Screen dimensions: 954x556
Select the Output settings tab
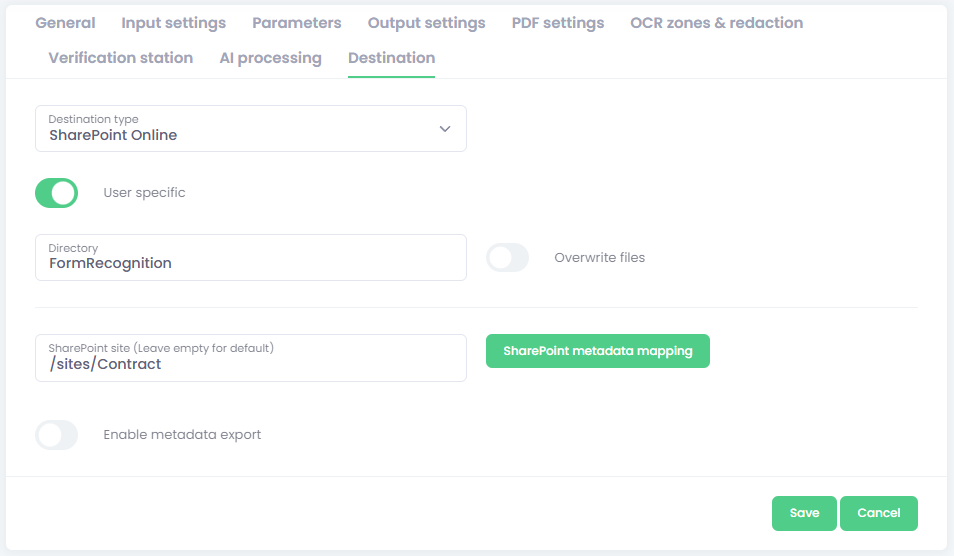tap(426, 23)
